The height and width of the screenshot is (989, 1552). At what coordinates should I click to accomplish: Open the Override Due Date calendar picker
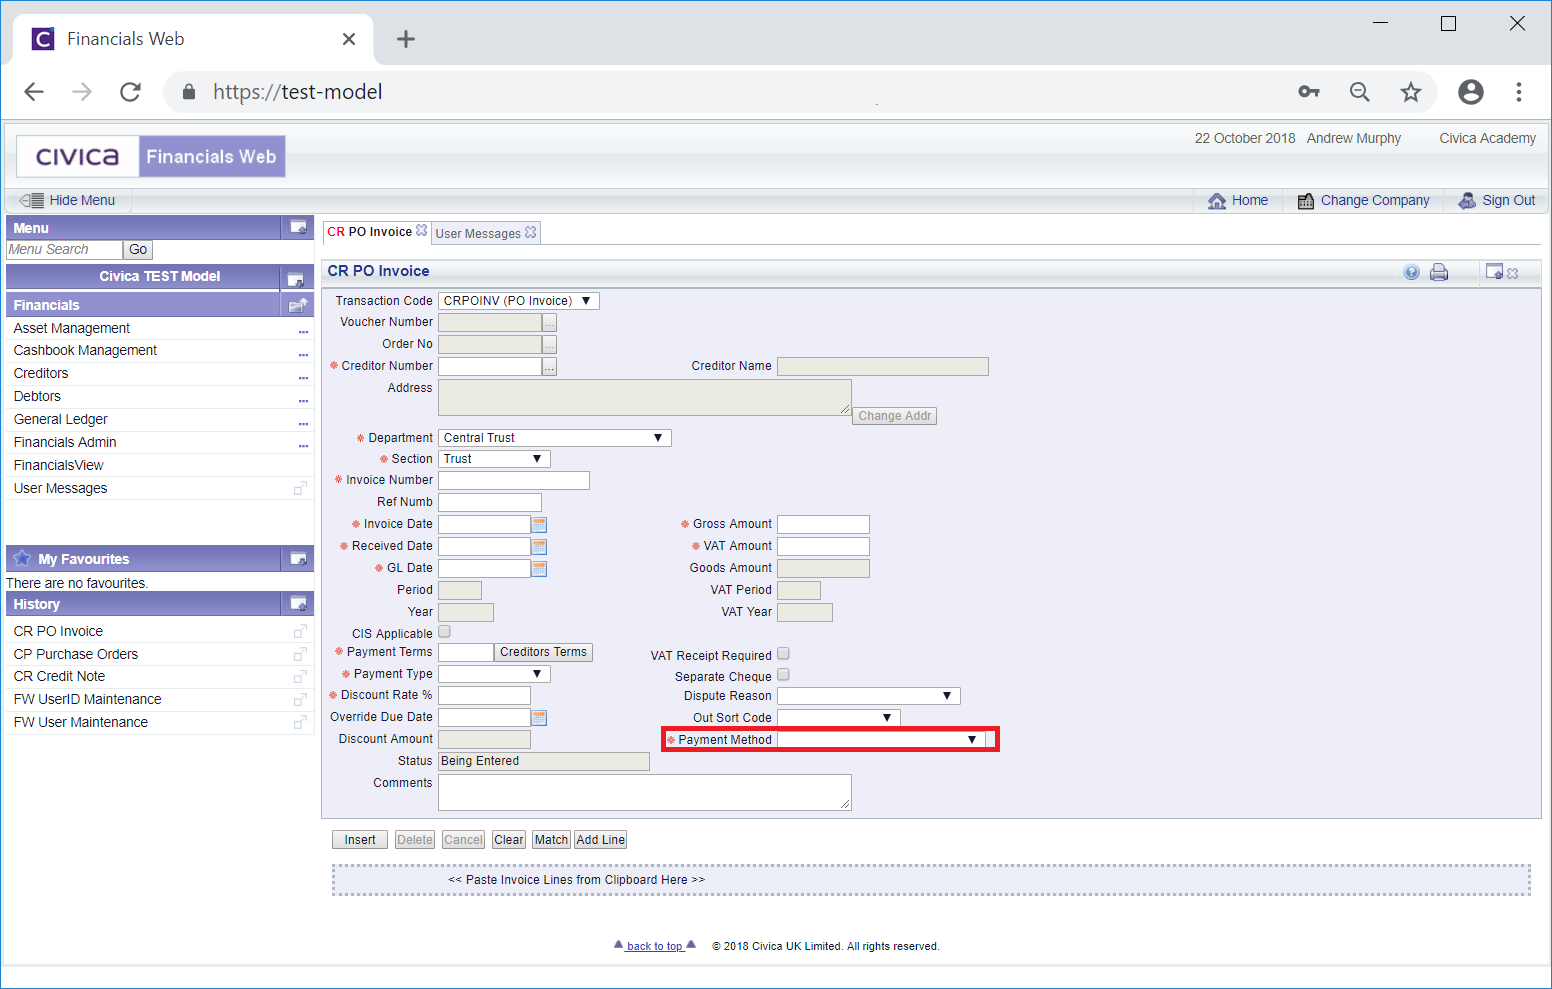tap(539, 718)
